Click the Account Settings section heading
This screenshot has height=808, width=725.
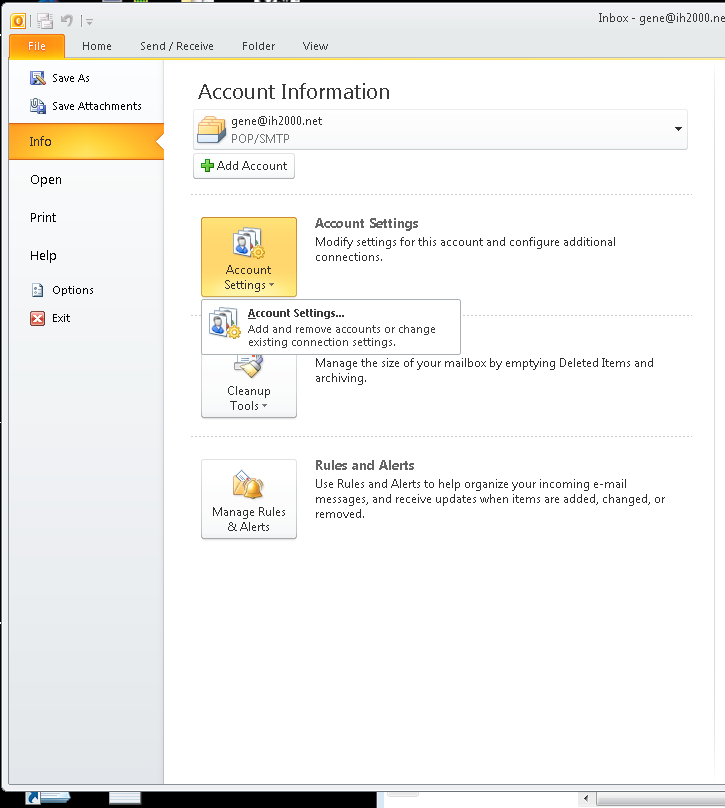click(366, 223)
